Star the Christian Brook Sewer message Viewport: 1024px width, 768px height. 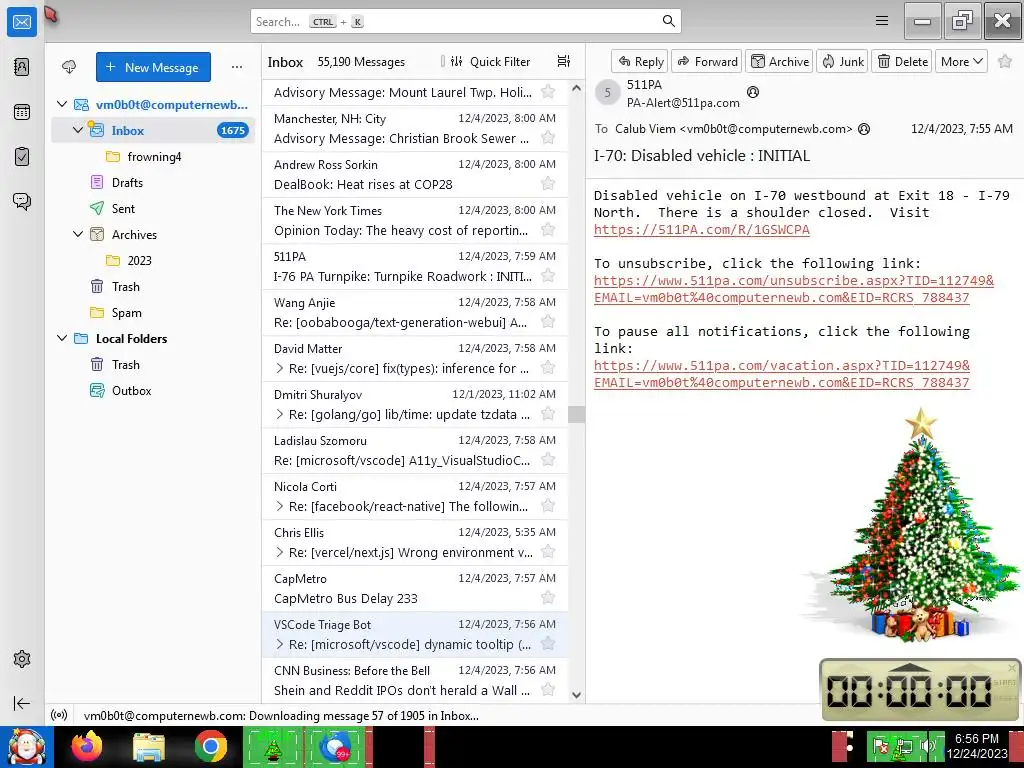point(548,138)
